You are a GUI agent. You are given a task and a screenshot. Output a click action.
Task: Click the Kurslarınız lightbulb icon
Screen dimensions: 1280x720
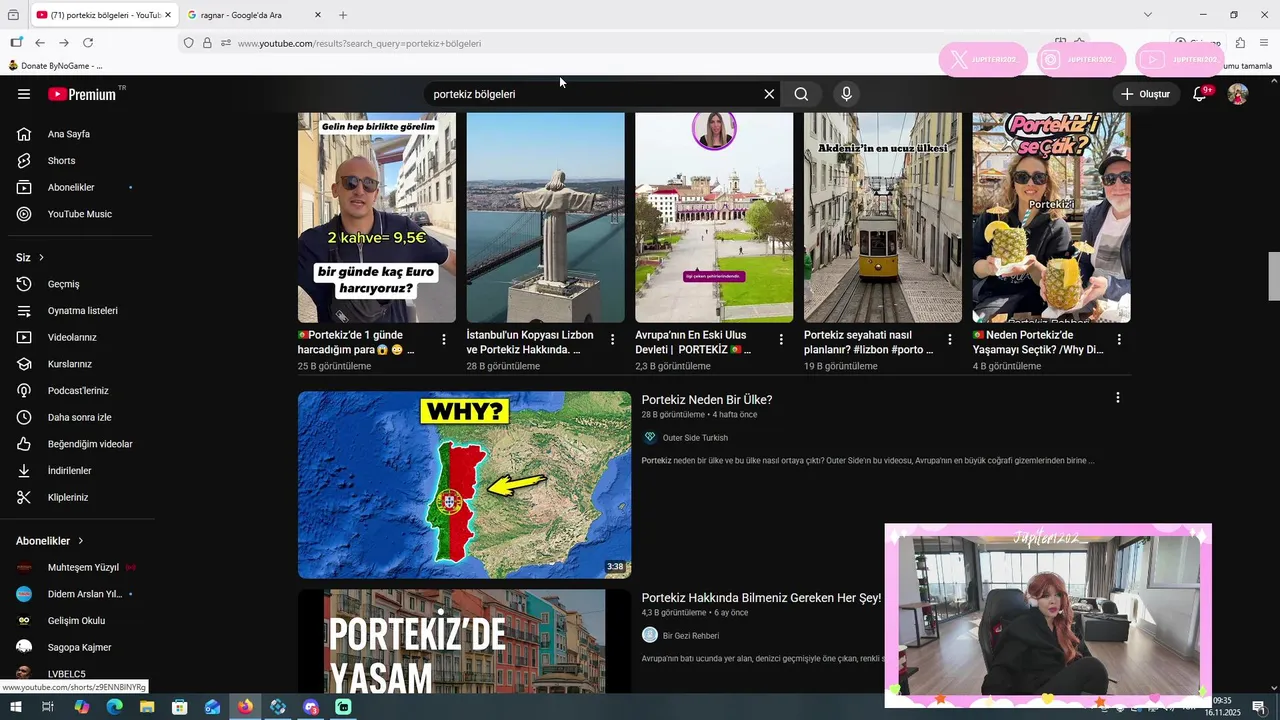pos(24,364)
